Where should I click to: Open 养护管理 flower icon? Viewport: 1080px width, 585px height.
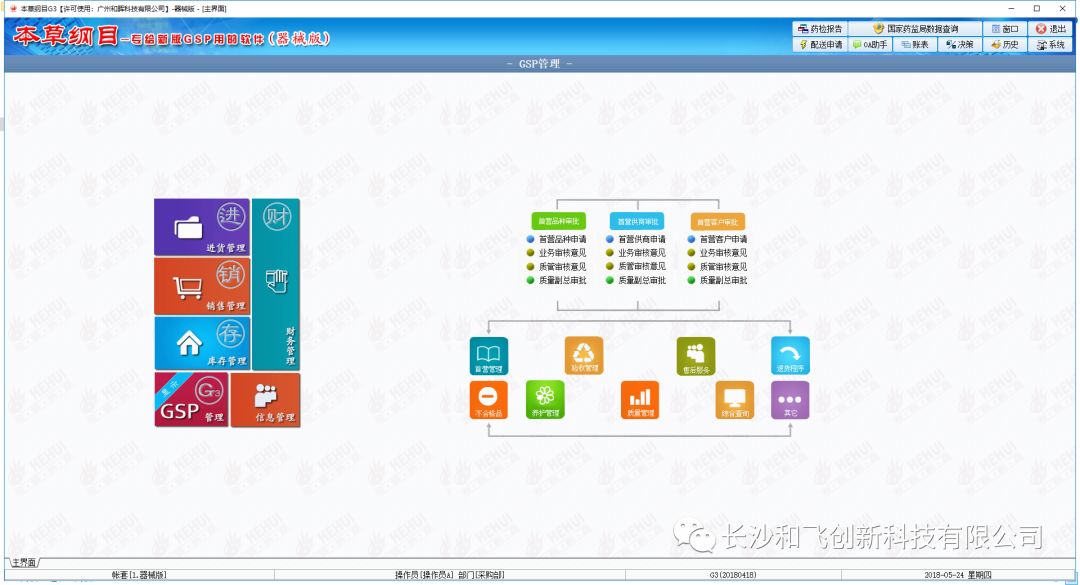tap(545, 400)
